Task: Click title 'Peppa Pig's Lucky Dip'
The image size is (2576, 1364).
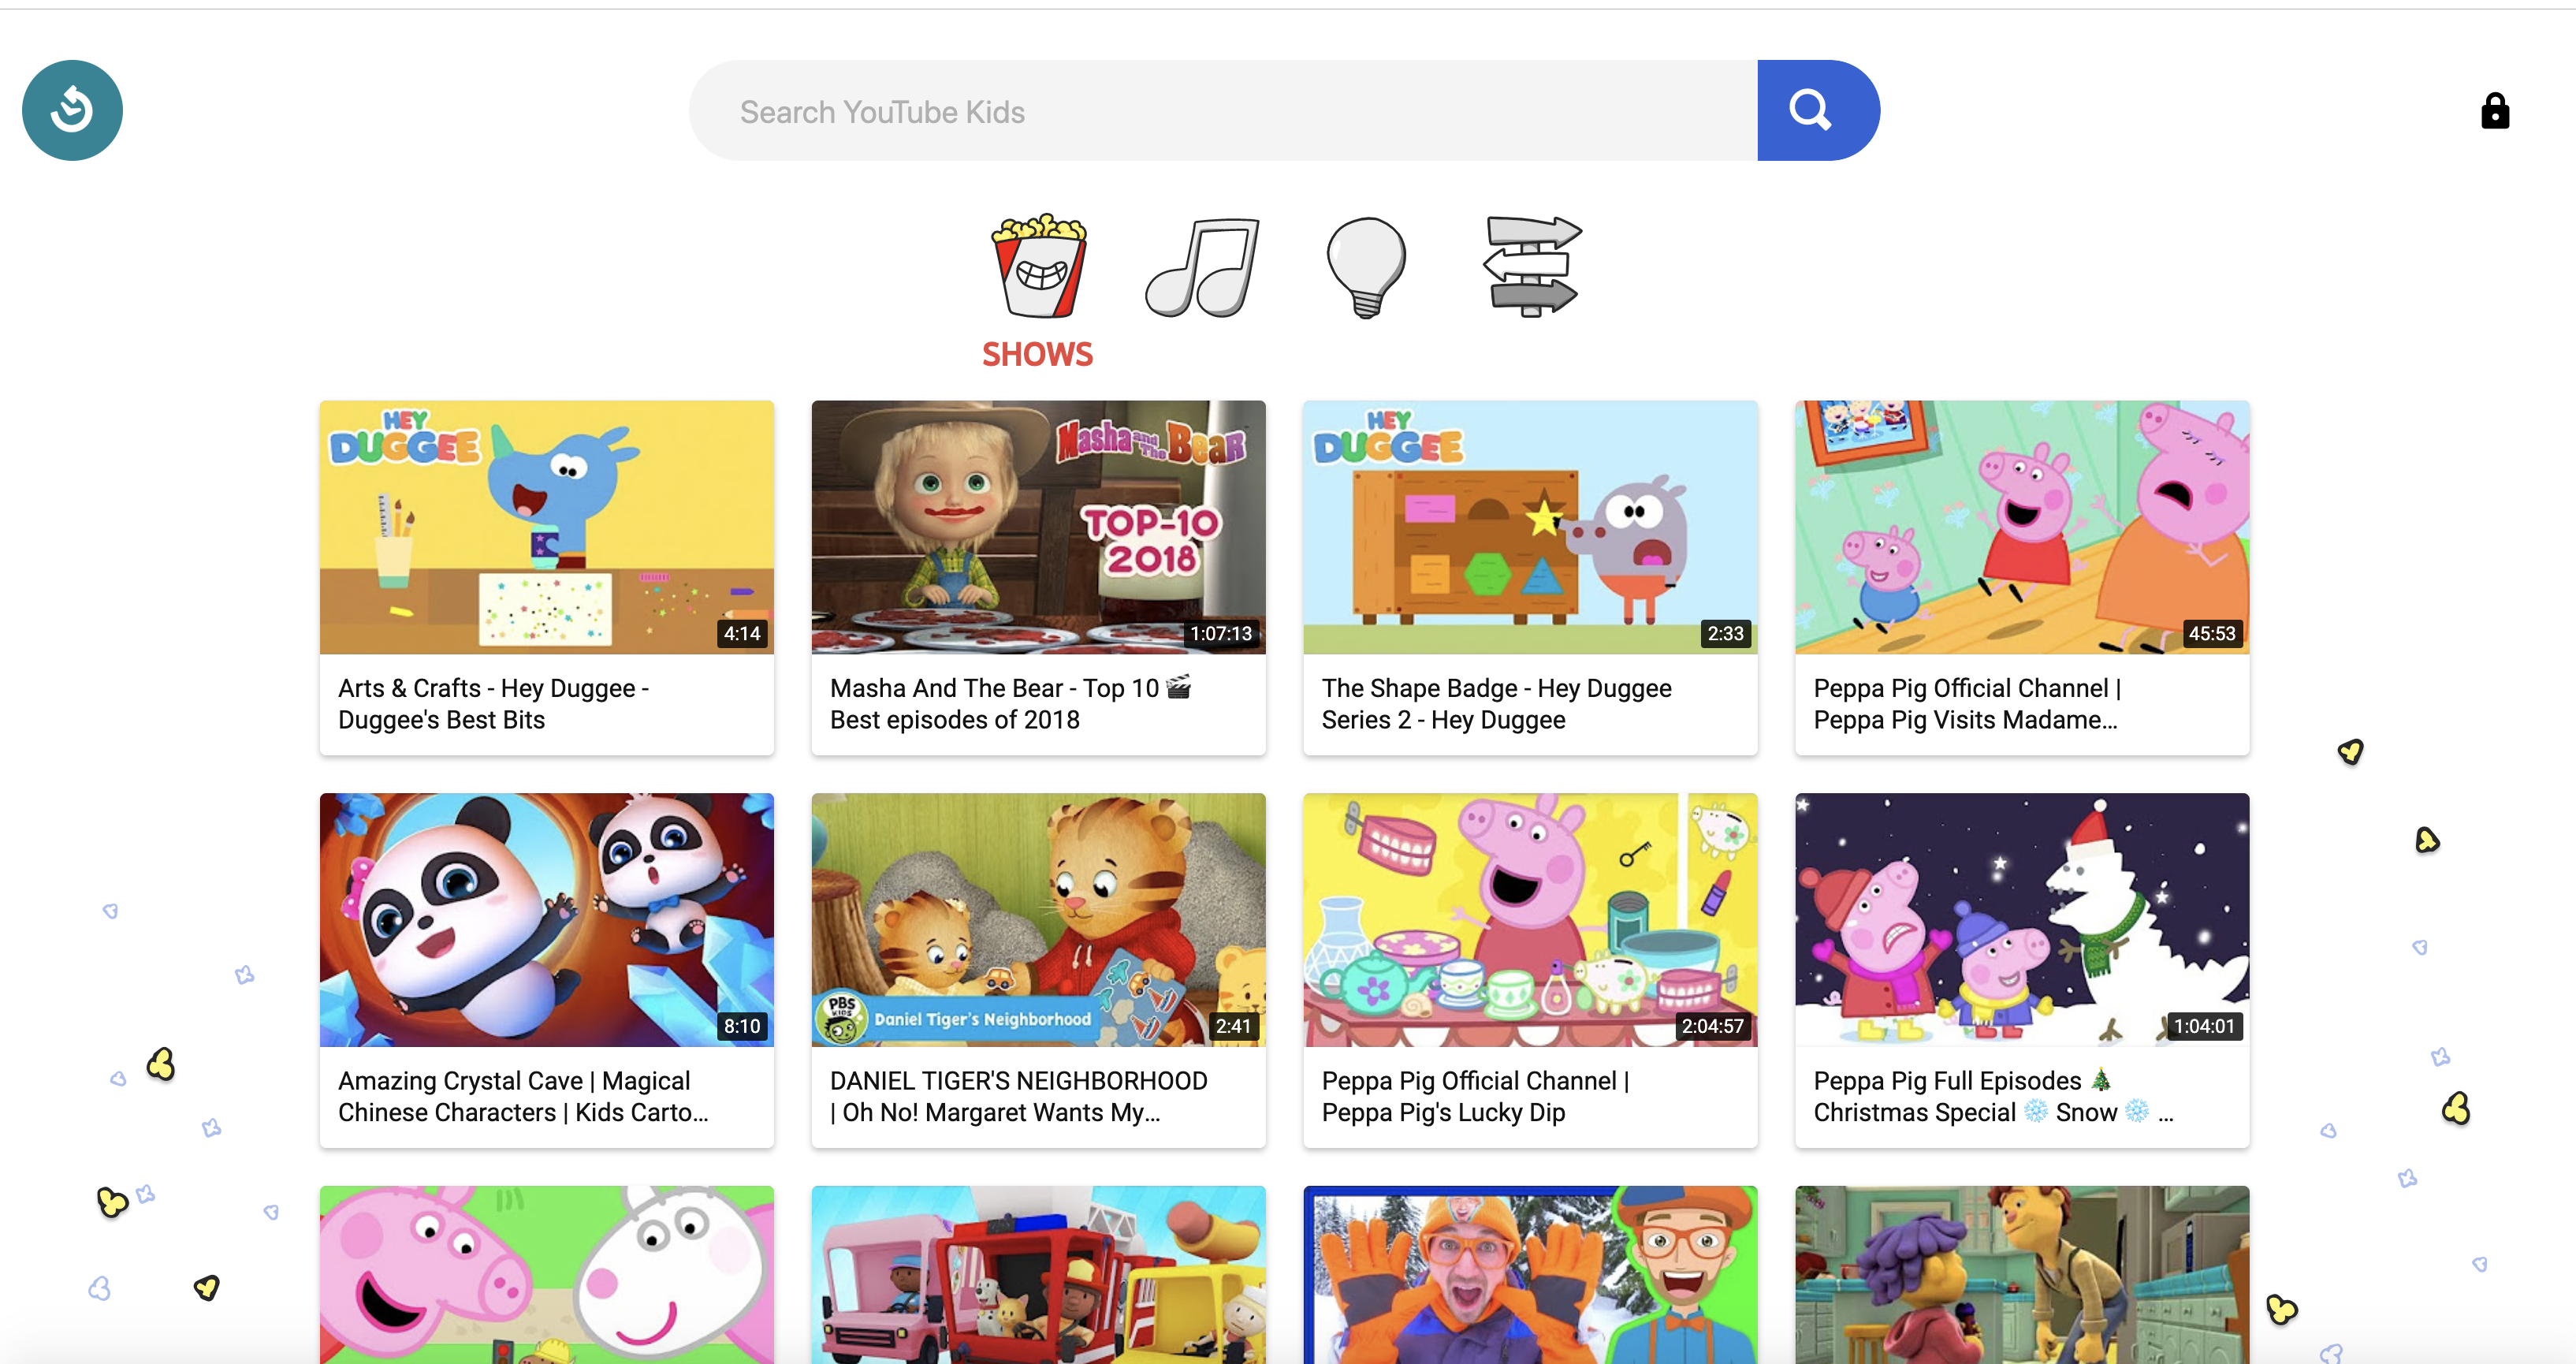Action: click(1476, 1097)
